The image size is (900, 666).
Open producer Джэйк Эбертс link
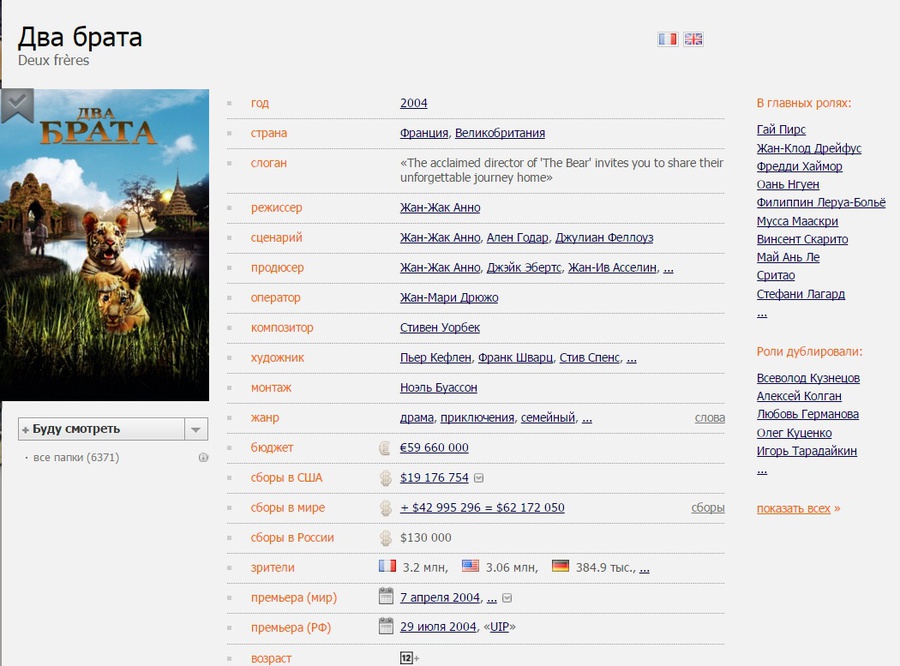[523, 268]
